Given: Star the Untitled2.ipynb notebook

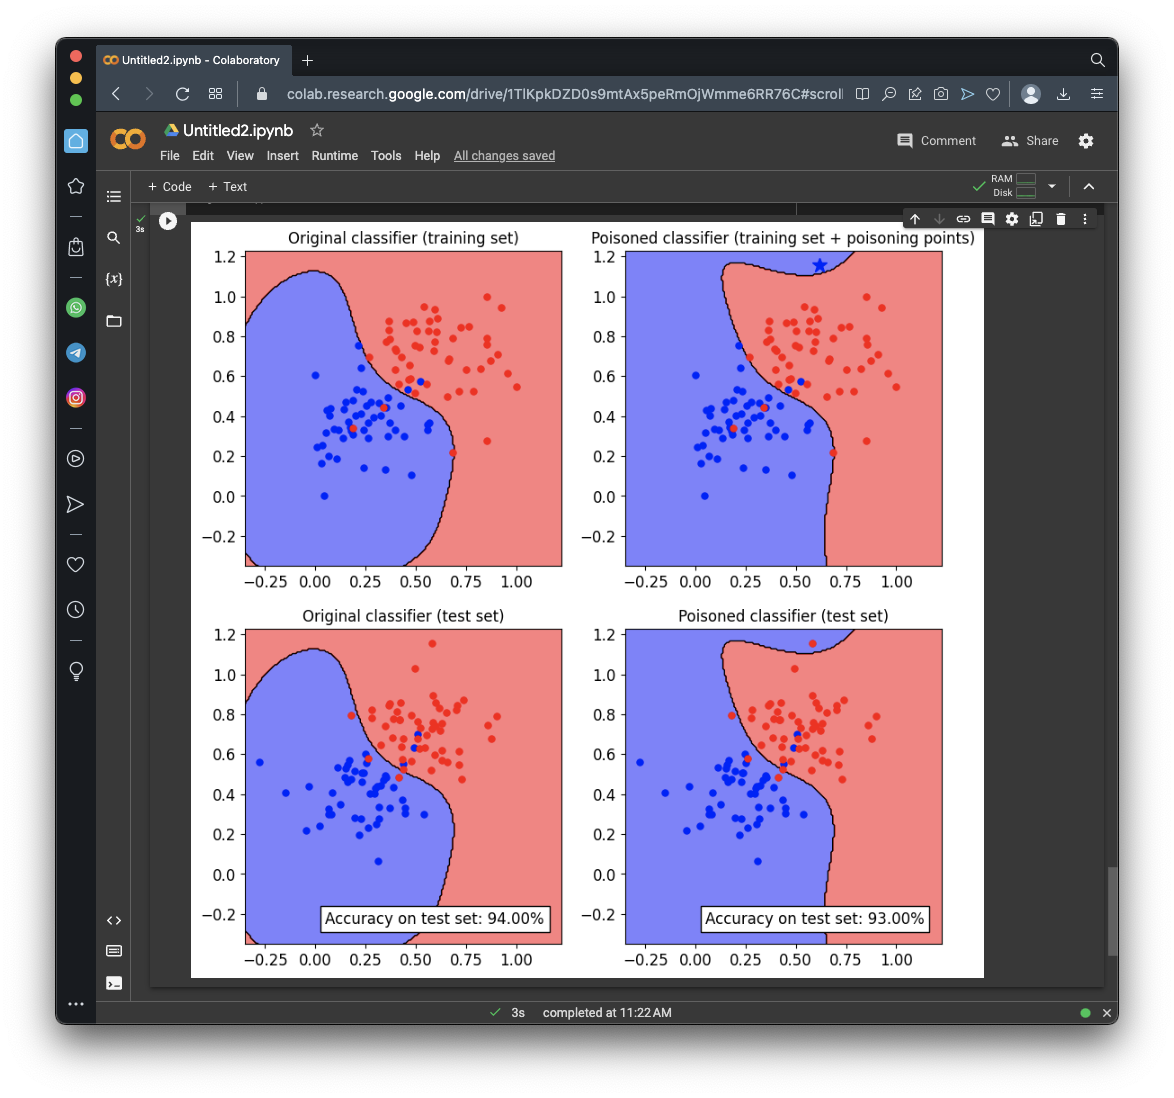Looking at the screenshot, I should 317,130.
